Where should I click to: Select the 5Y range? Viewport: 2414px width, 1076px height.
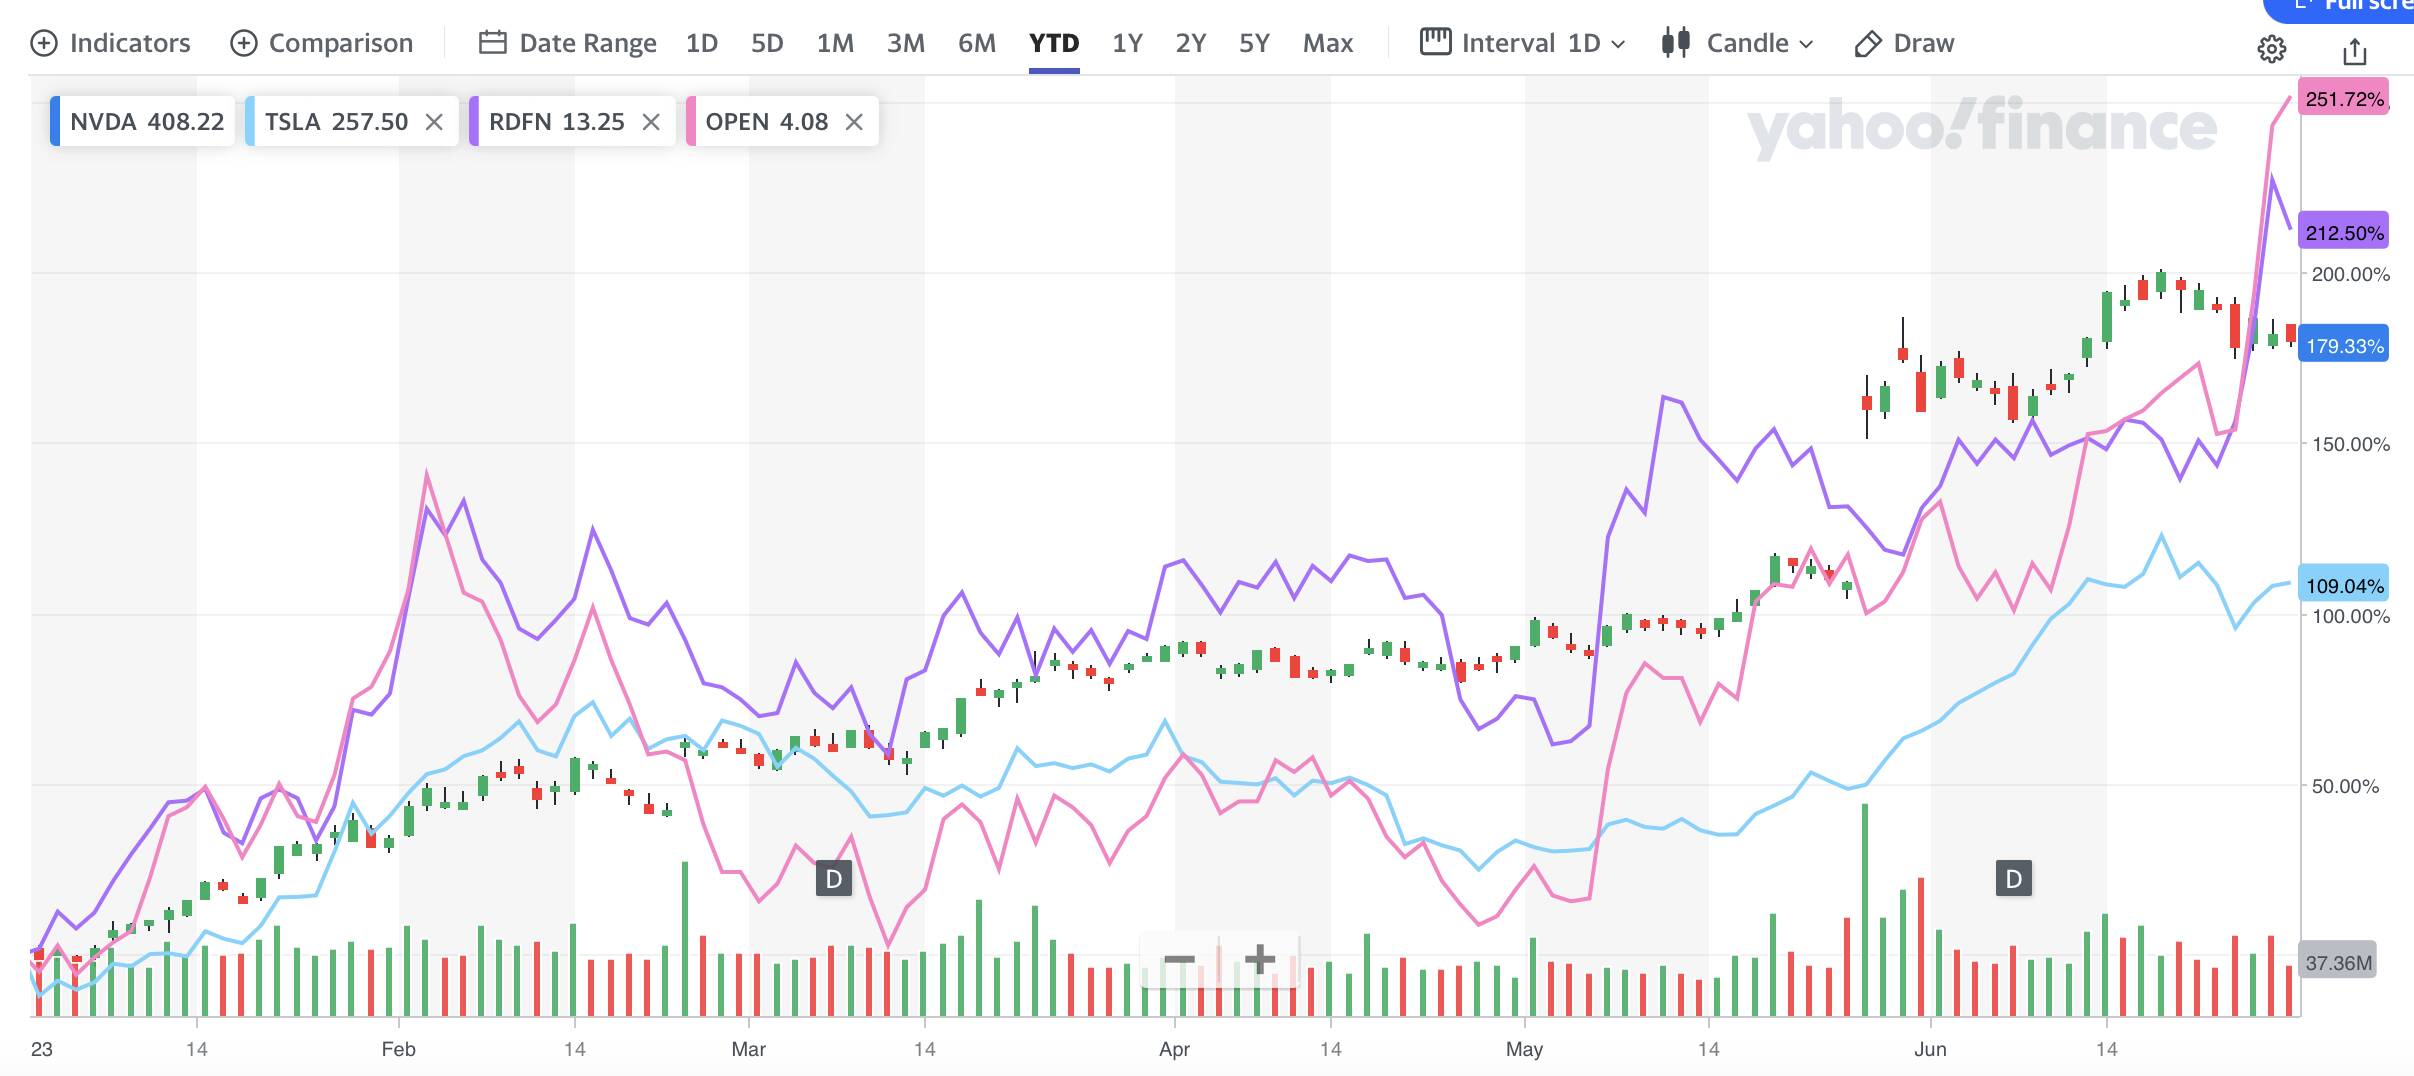(1254, 43)
